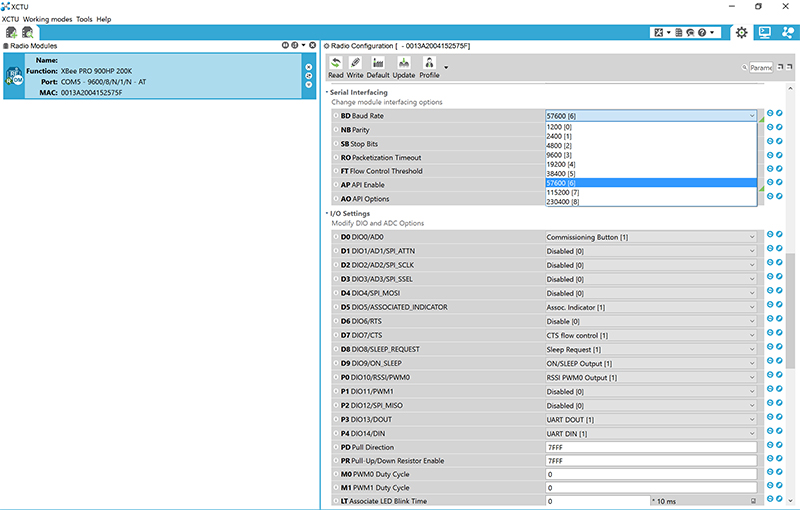Open the Help menu
Image resolution: width=800 pixels, height=510 pixels.
[104, 19]
